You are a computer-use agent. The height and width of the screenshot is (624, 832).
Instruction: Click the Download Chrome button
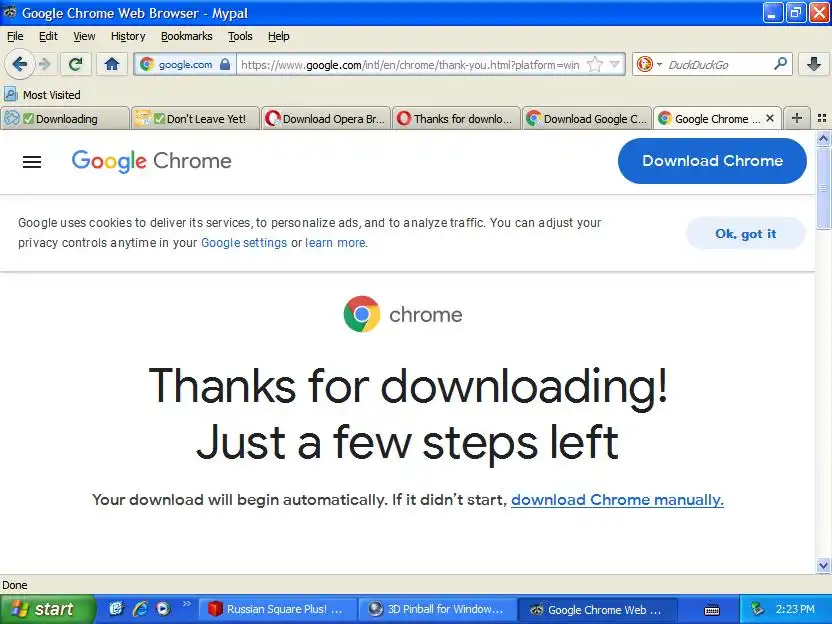[712, 161]
